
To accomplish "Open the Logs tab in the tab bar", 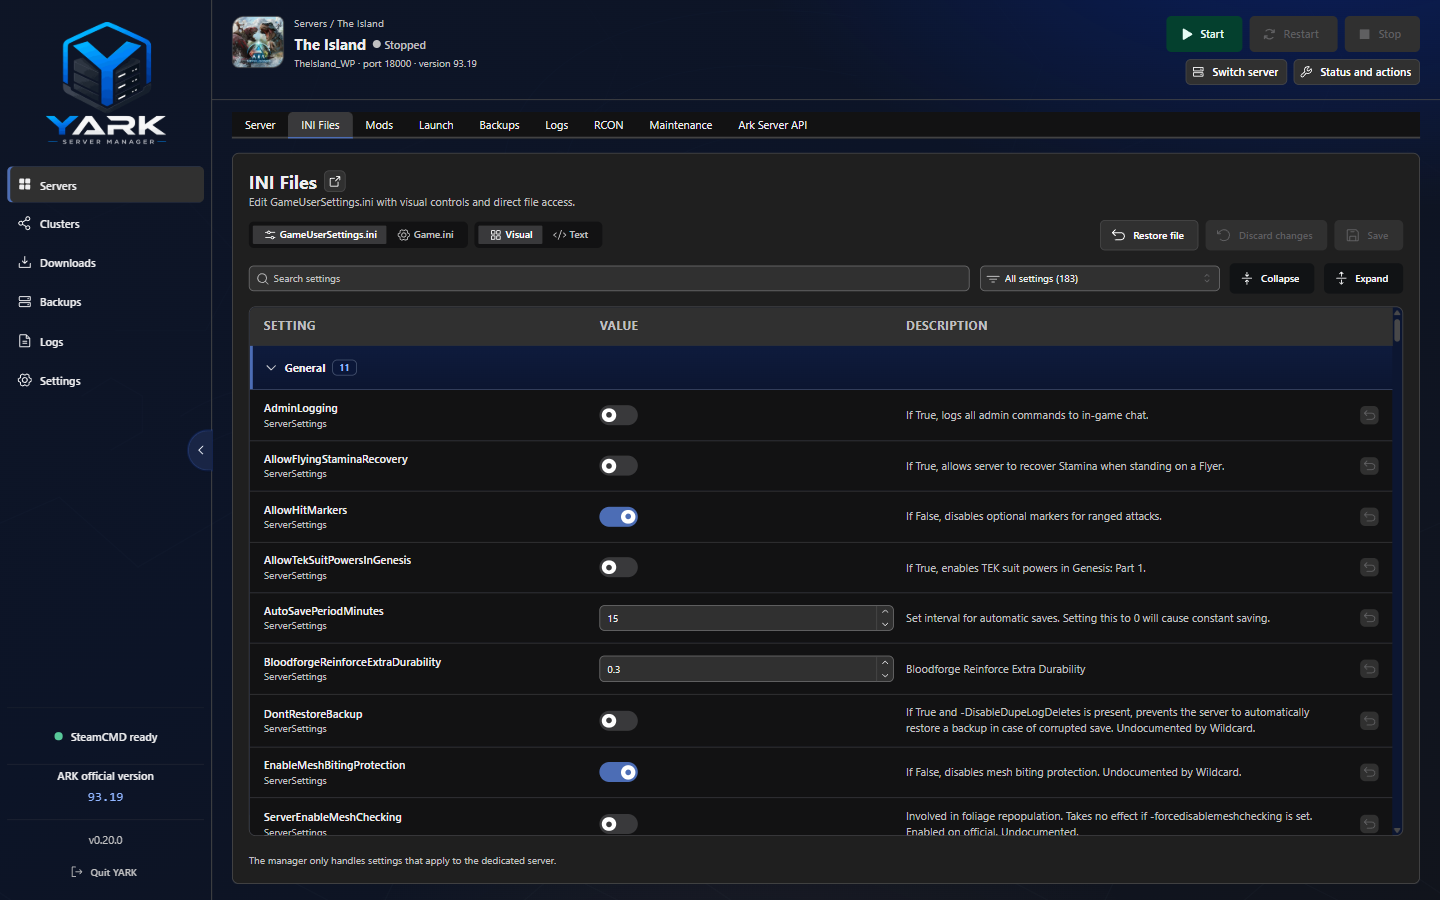I will [x=557, y=125].
